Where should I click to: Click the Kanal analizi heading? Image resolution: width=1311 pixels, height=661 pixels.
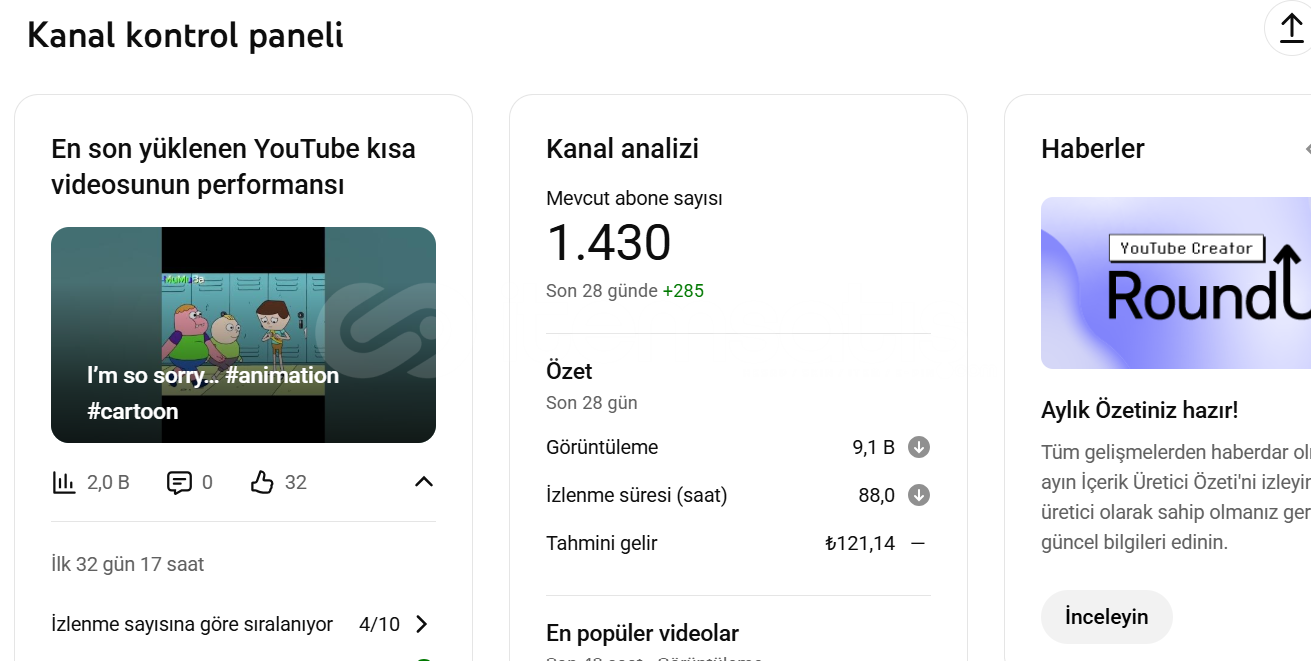[x=622, y=149]
